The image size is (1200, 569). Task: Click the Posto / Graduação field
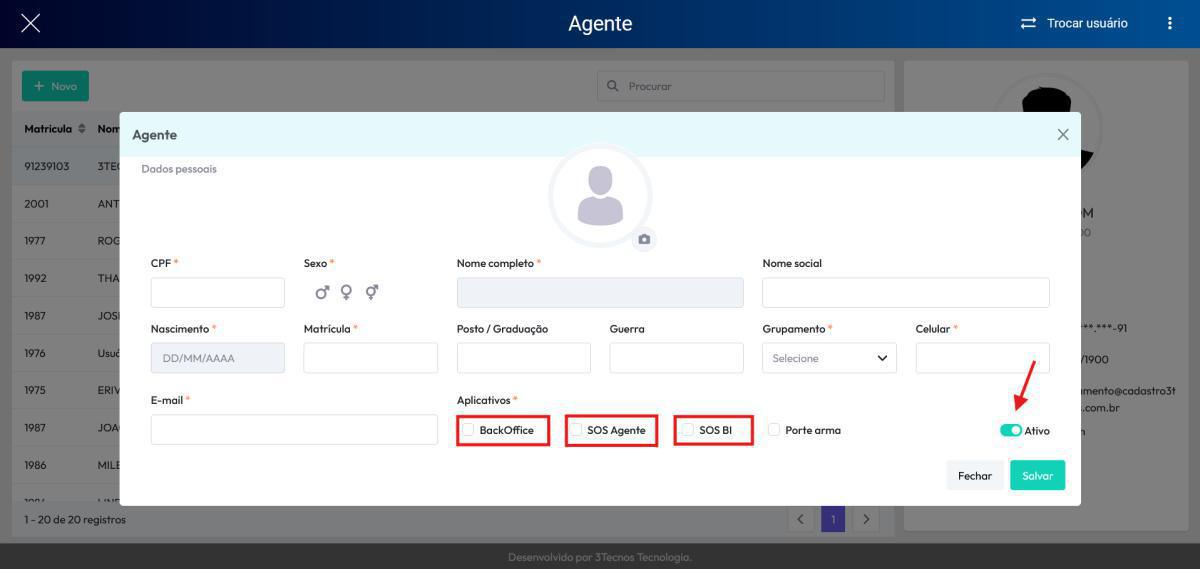pos(524,358)
